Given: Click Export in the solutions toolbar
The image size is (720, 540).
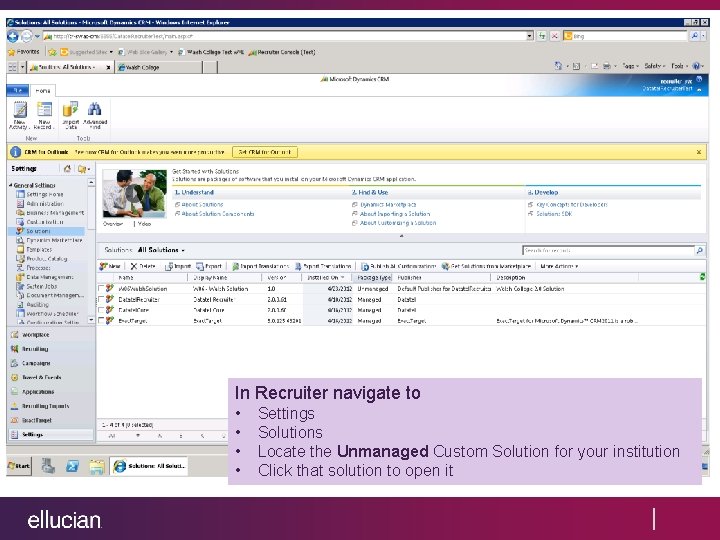Looking at the screenshot, I should click(x=209, y=266).
